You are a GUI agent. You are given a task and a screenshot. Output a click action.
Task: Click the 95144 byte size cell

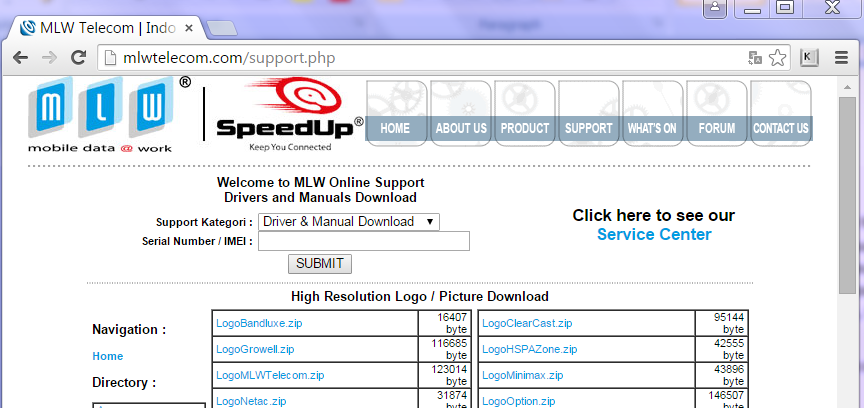tap(722, 323)
